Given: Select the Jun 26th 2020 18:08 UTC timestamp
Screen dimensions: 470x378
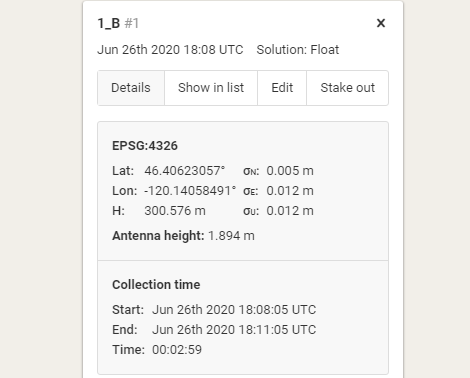Looking at the screenshot, I should coord(170,50).
